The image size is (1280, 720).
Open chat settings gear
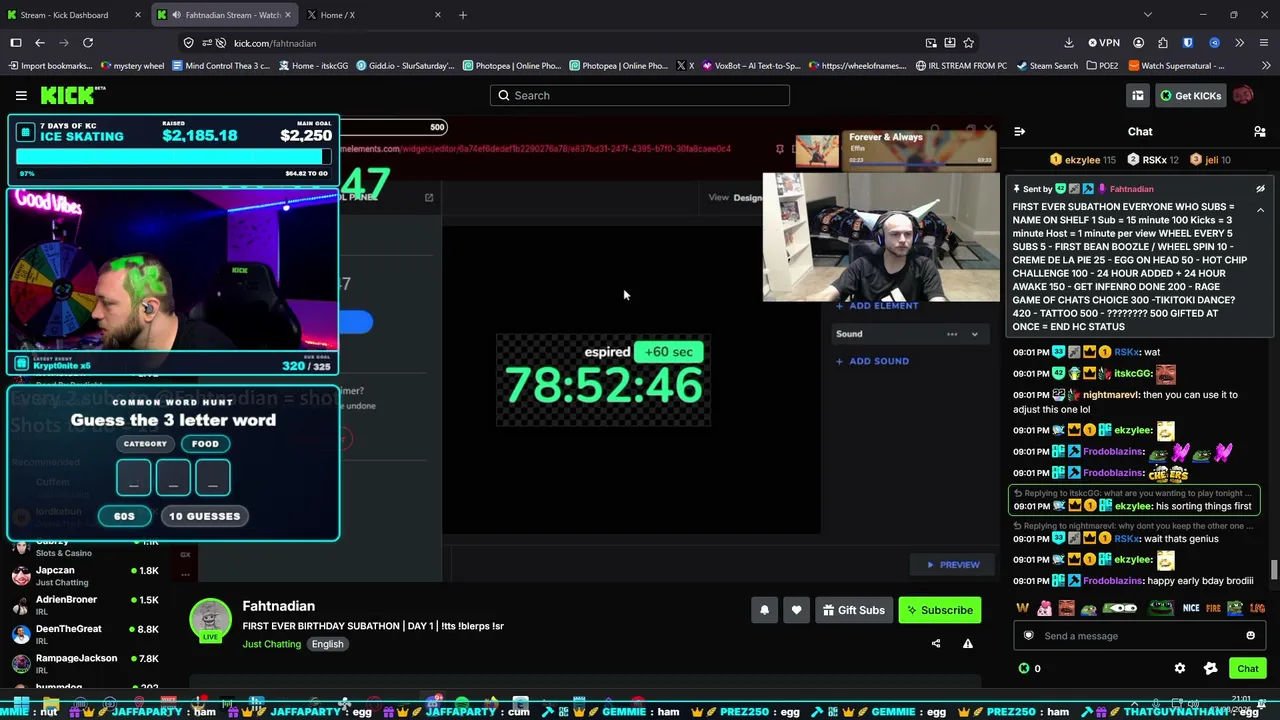point(1180,668)
